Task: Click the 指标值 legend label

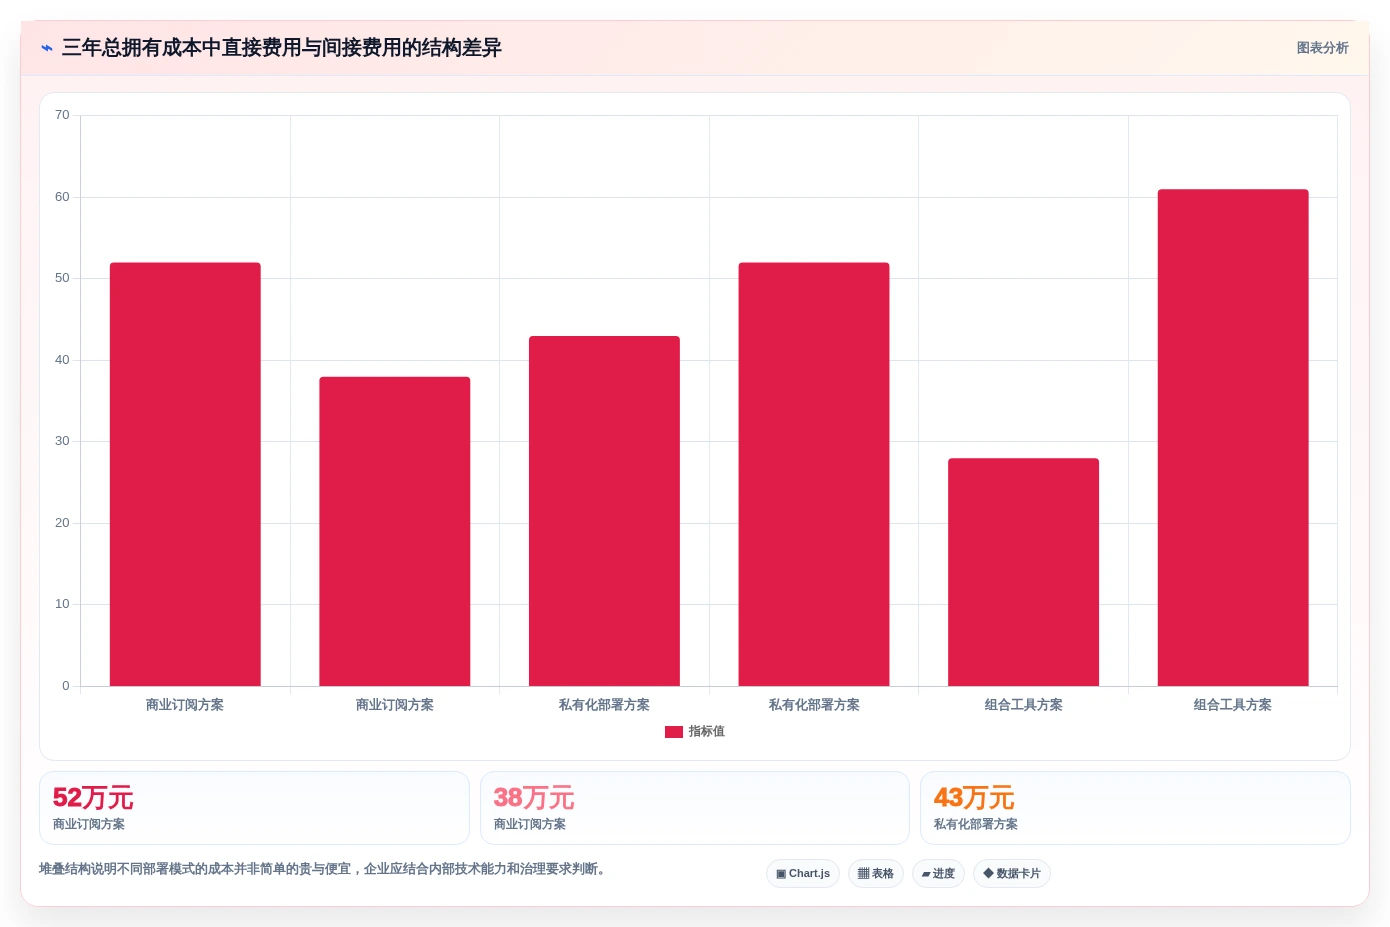Action: click(706, 732)
